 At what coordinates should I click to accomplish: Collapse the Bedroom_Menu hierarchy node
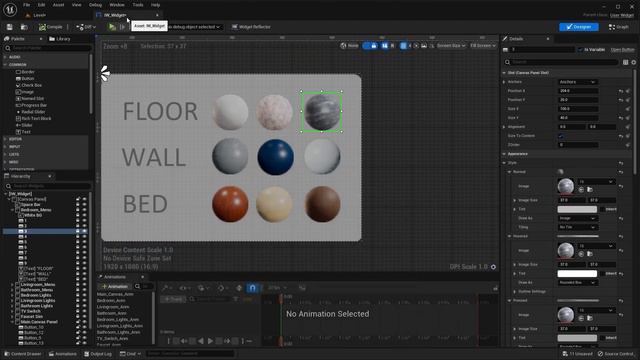[x=12, y=210]
